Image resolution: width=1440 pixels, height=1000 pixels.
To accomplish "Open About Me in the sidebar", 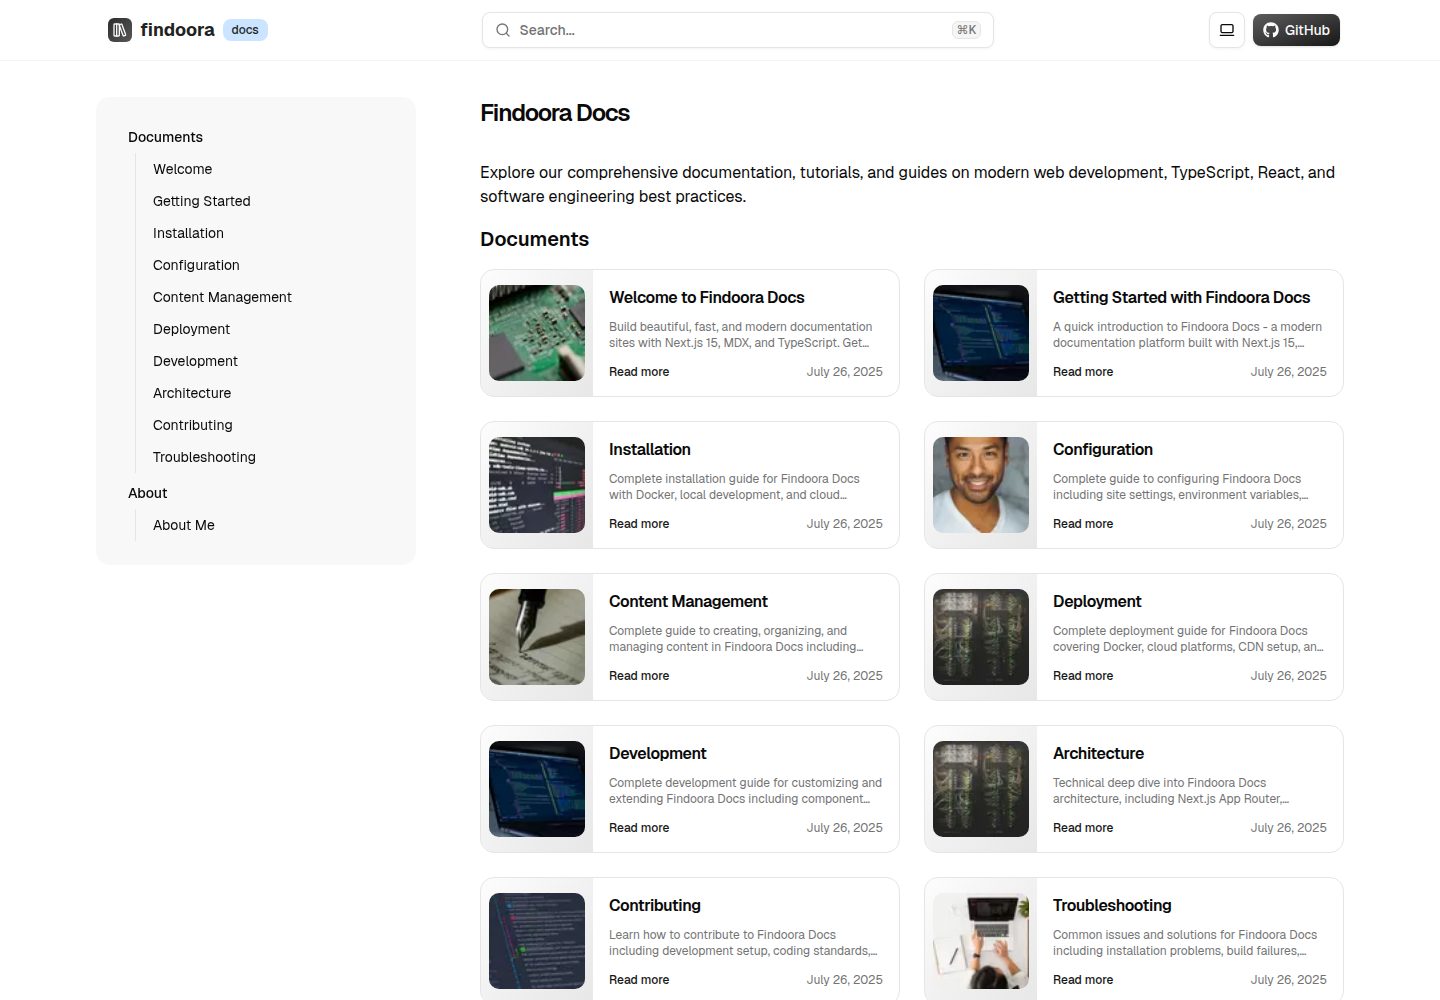I will click(x=184, y=525).
